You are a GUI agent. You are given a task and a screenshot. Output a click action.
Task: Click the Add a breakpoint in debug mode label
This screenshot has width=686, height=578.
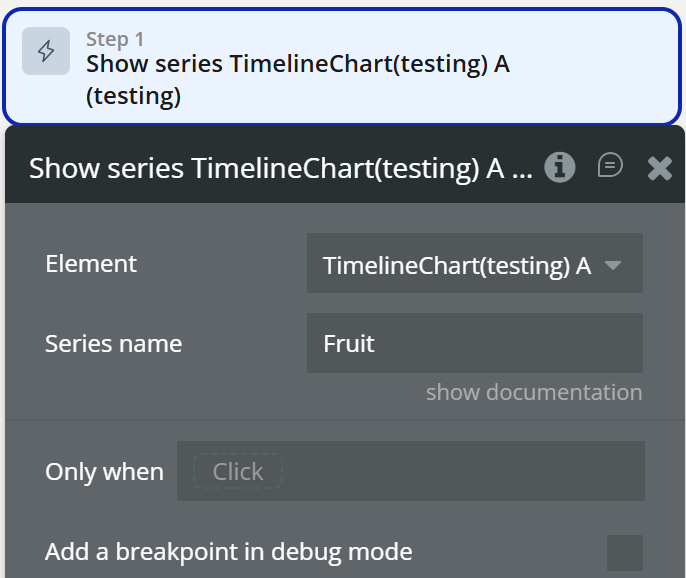pyautogui.click(x=228, y=551)
